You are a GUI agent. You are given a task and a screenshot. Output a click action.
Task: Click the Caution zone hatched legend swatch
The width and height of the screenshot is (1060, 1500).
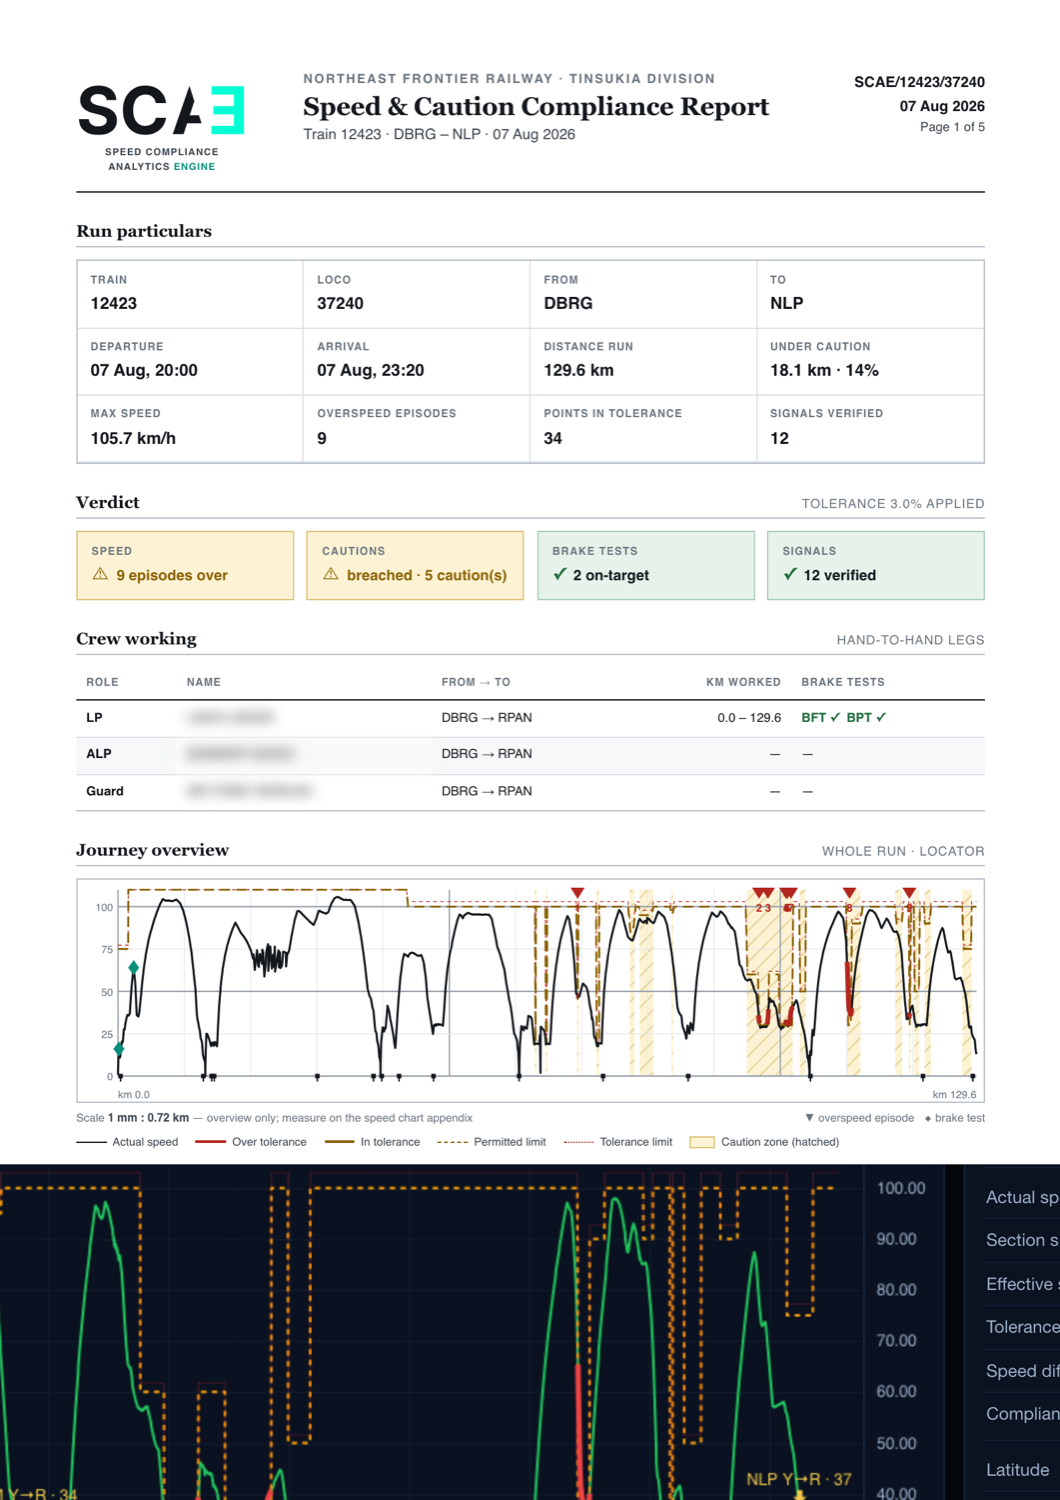[x=702, y=1142]
